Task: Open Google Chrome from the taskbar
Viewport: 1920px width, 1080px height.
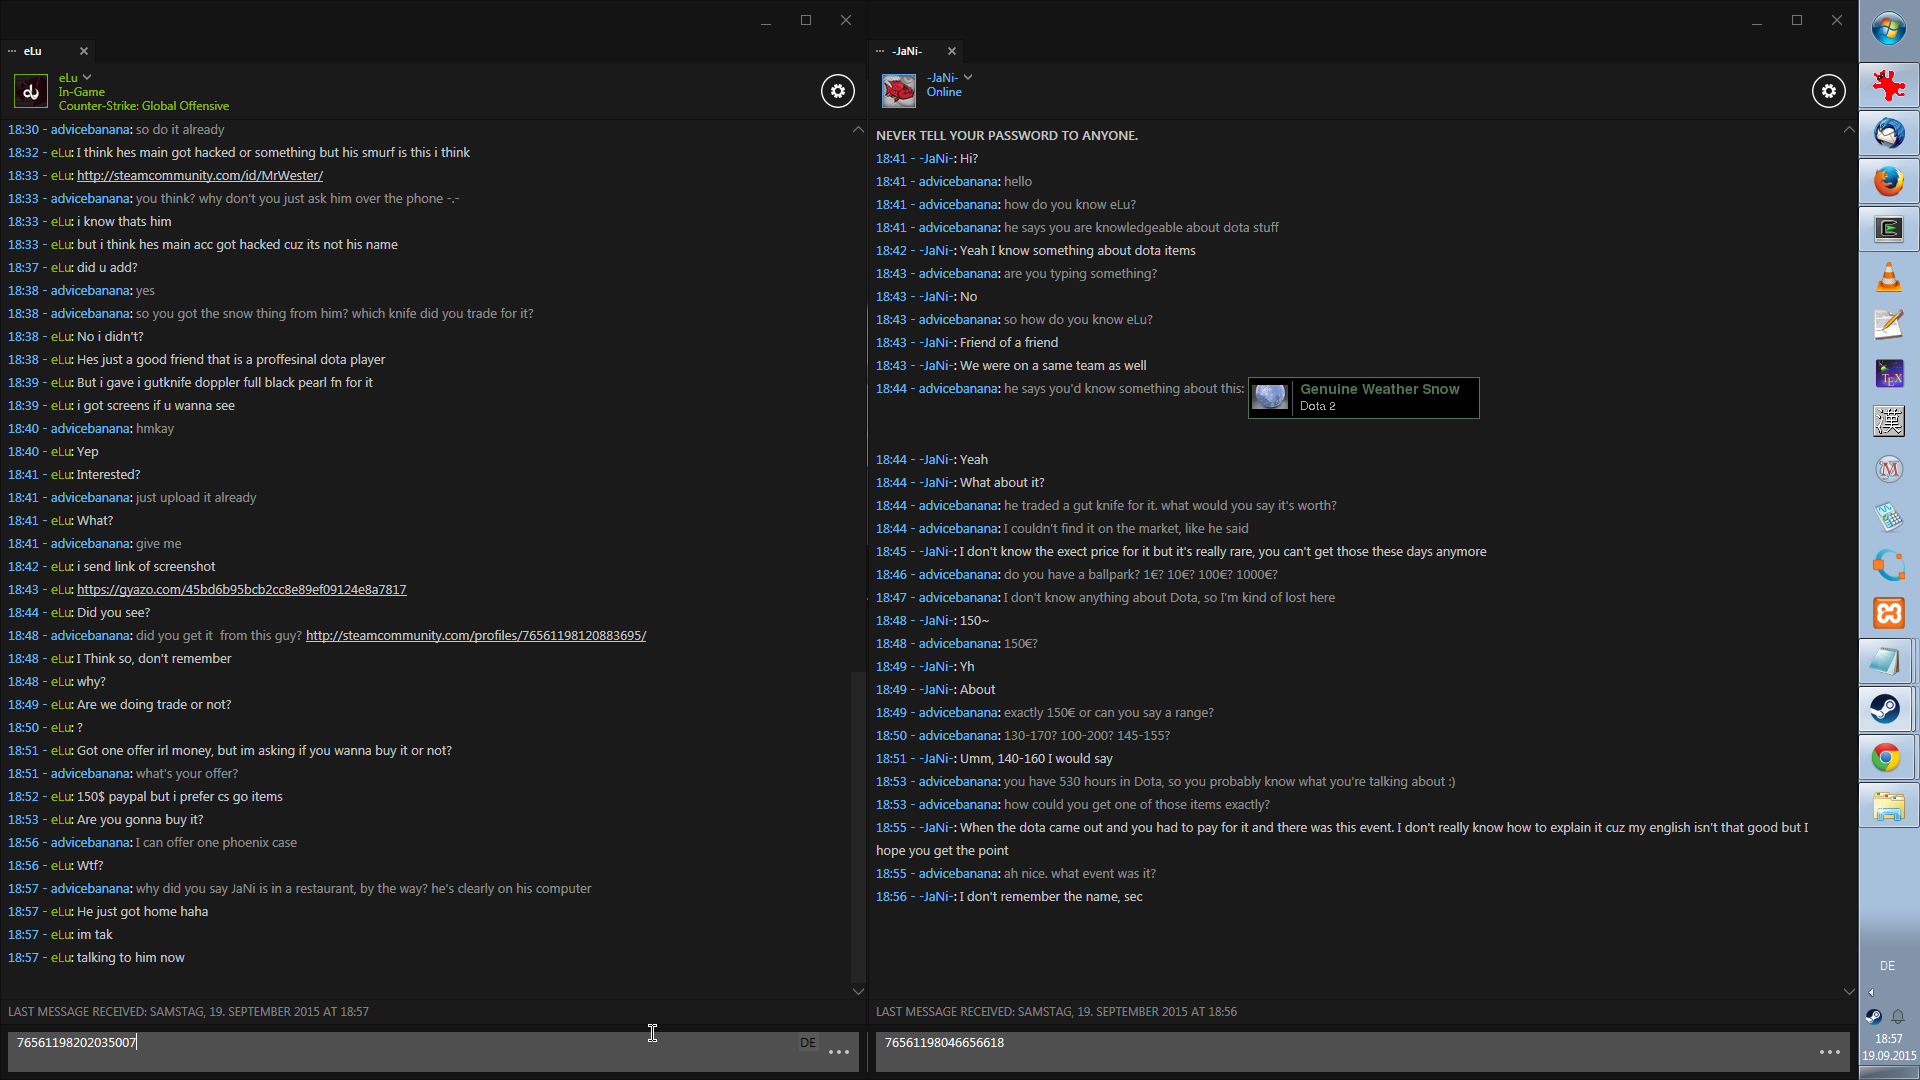Action: tap(1887, 758)
